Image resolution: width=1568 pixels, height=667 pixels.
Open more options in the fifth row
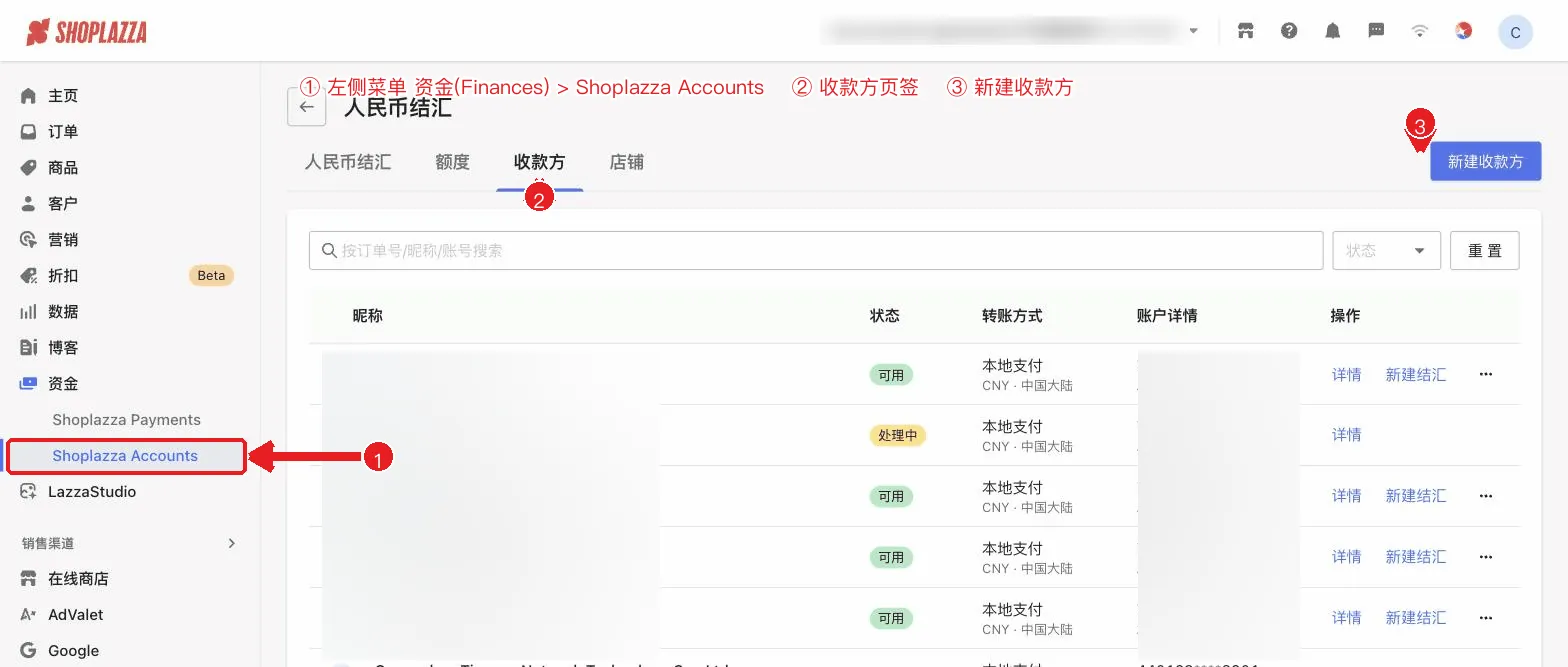[1485, 618]
